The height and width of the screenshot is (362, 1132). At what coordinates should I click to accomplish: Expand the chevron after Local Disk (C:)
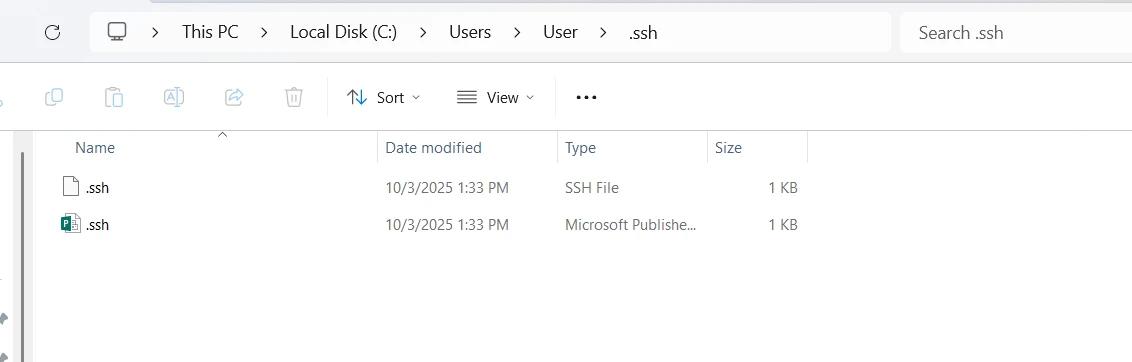[423, 33]
